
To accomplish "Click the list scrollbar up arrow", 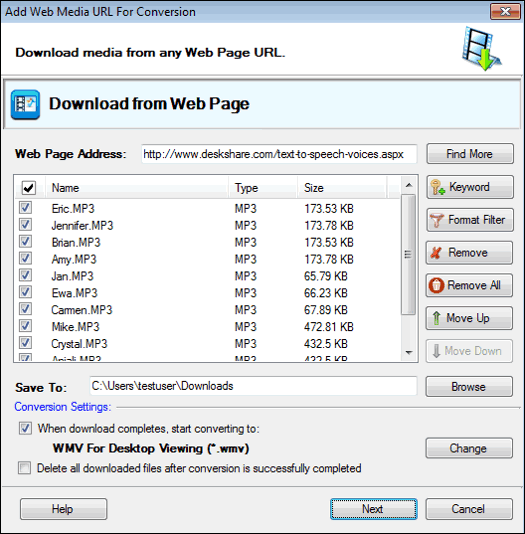I will (x=409, y=185).
